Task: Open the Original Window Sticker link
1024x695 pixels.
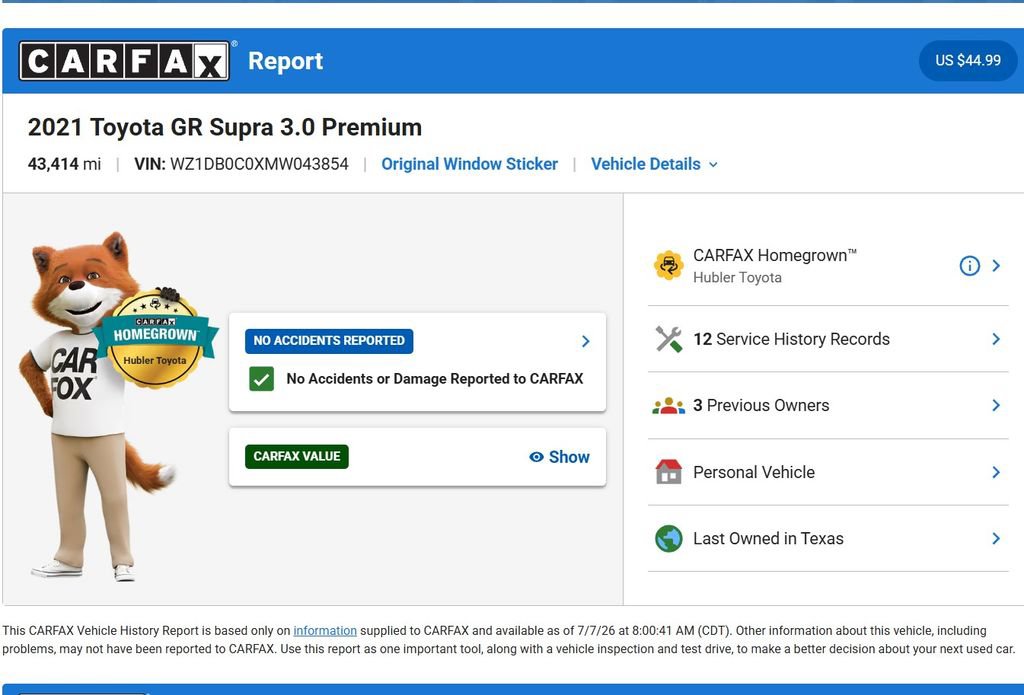Action: (470, 164)
